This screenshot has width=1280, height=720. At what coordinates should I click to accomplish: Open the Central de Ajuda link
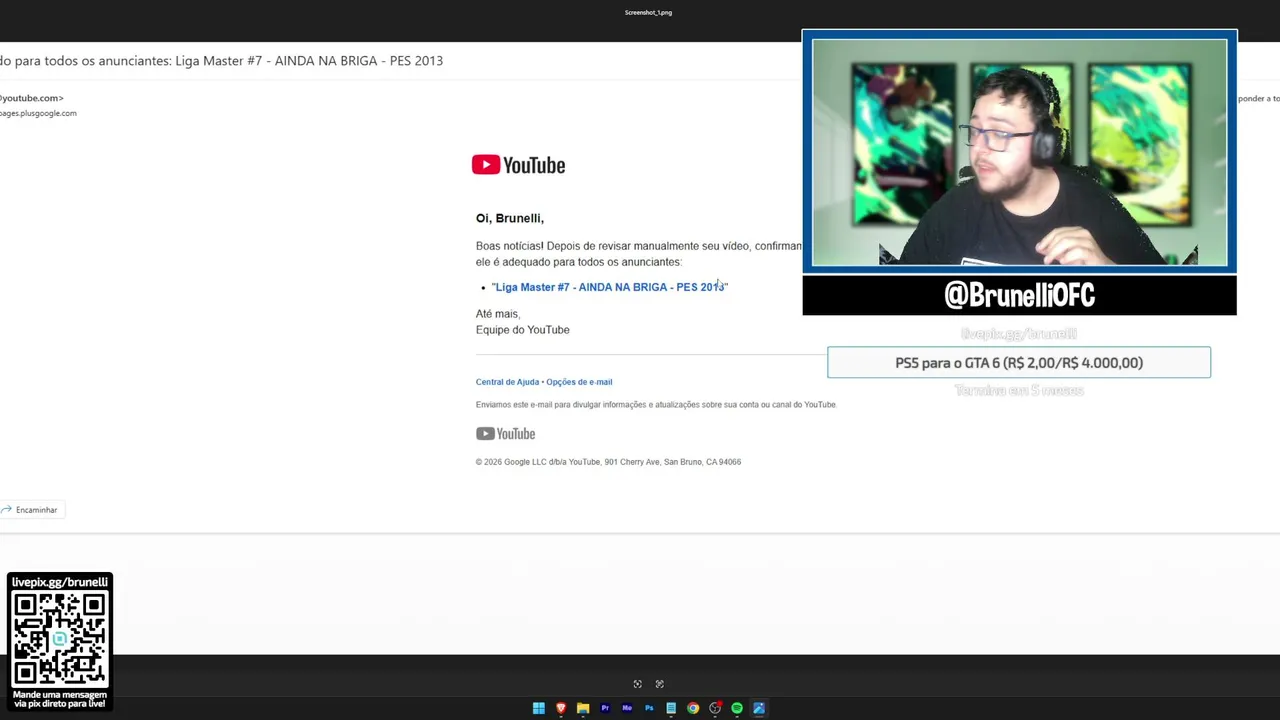click(x=507, y=382)
